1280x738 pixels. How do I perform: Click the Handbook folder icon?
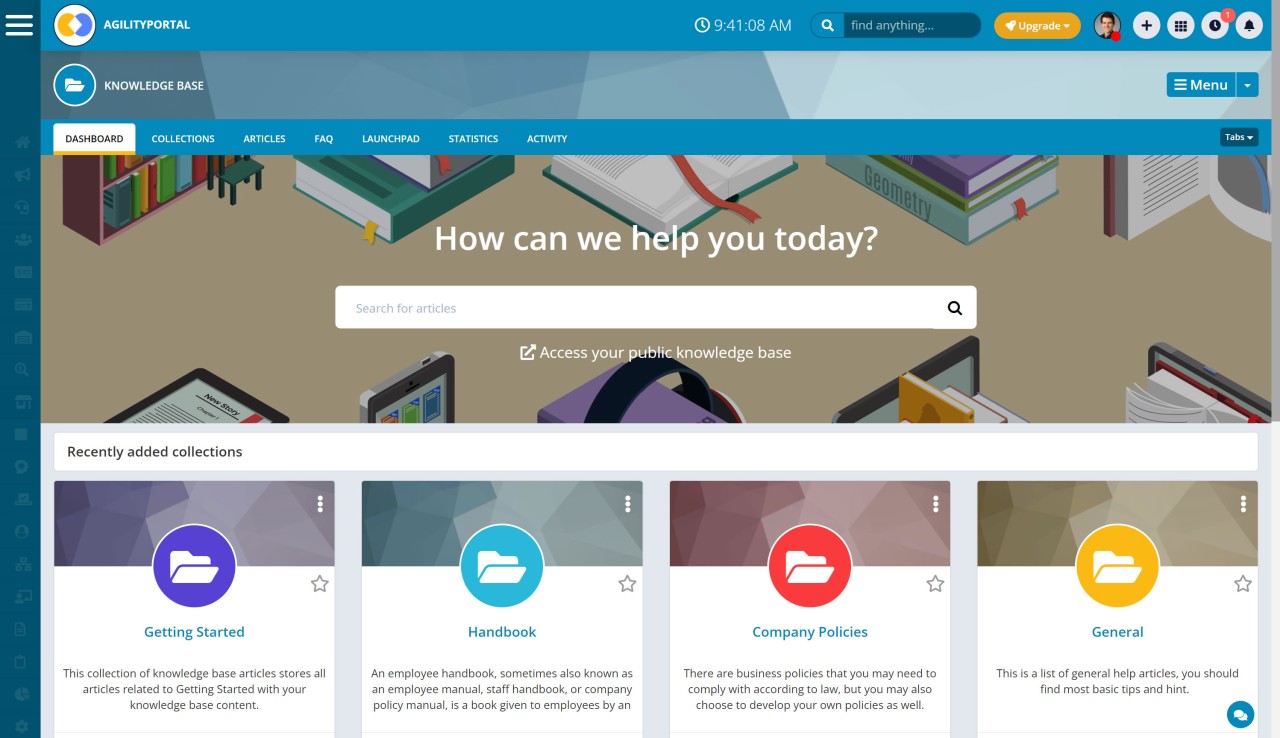(502, 566)
